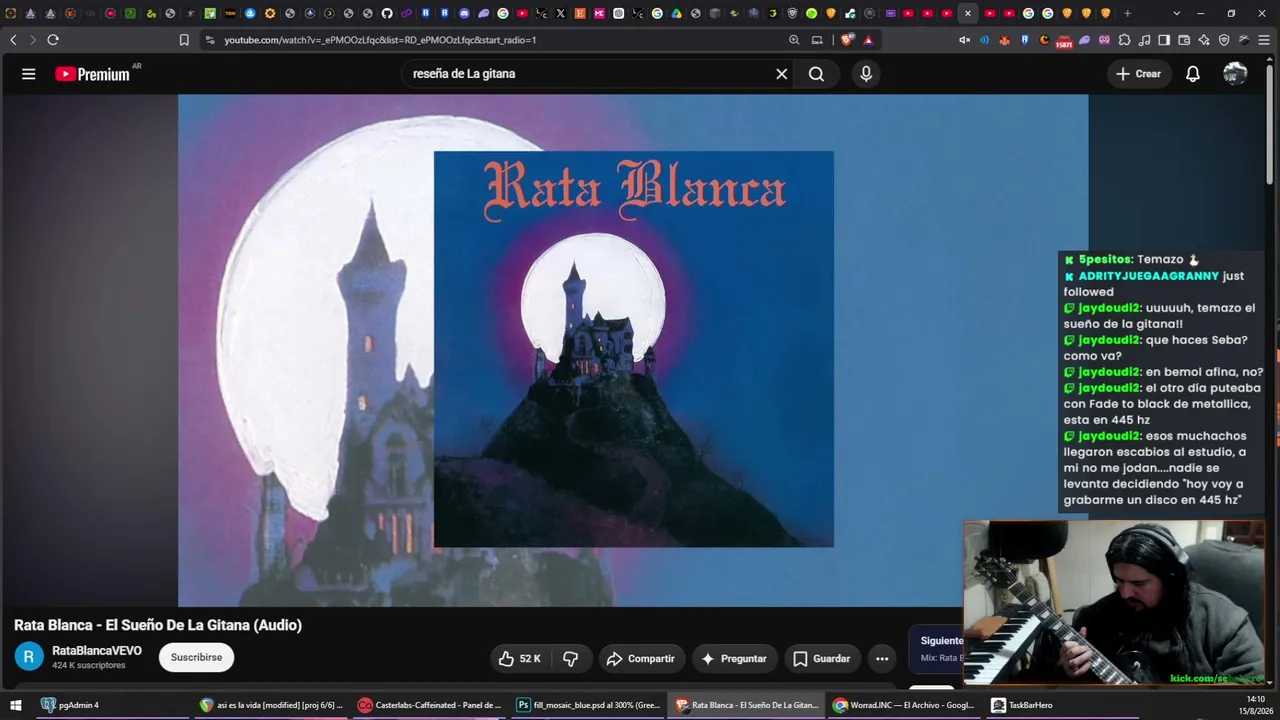Bookmark this page in the address bar
This screenshot has width=1280, height=720.
[x=184, y=40]
